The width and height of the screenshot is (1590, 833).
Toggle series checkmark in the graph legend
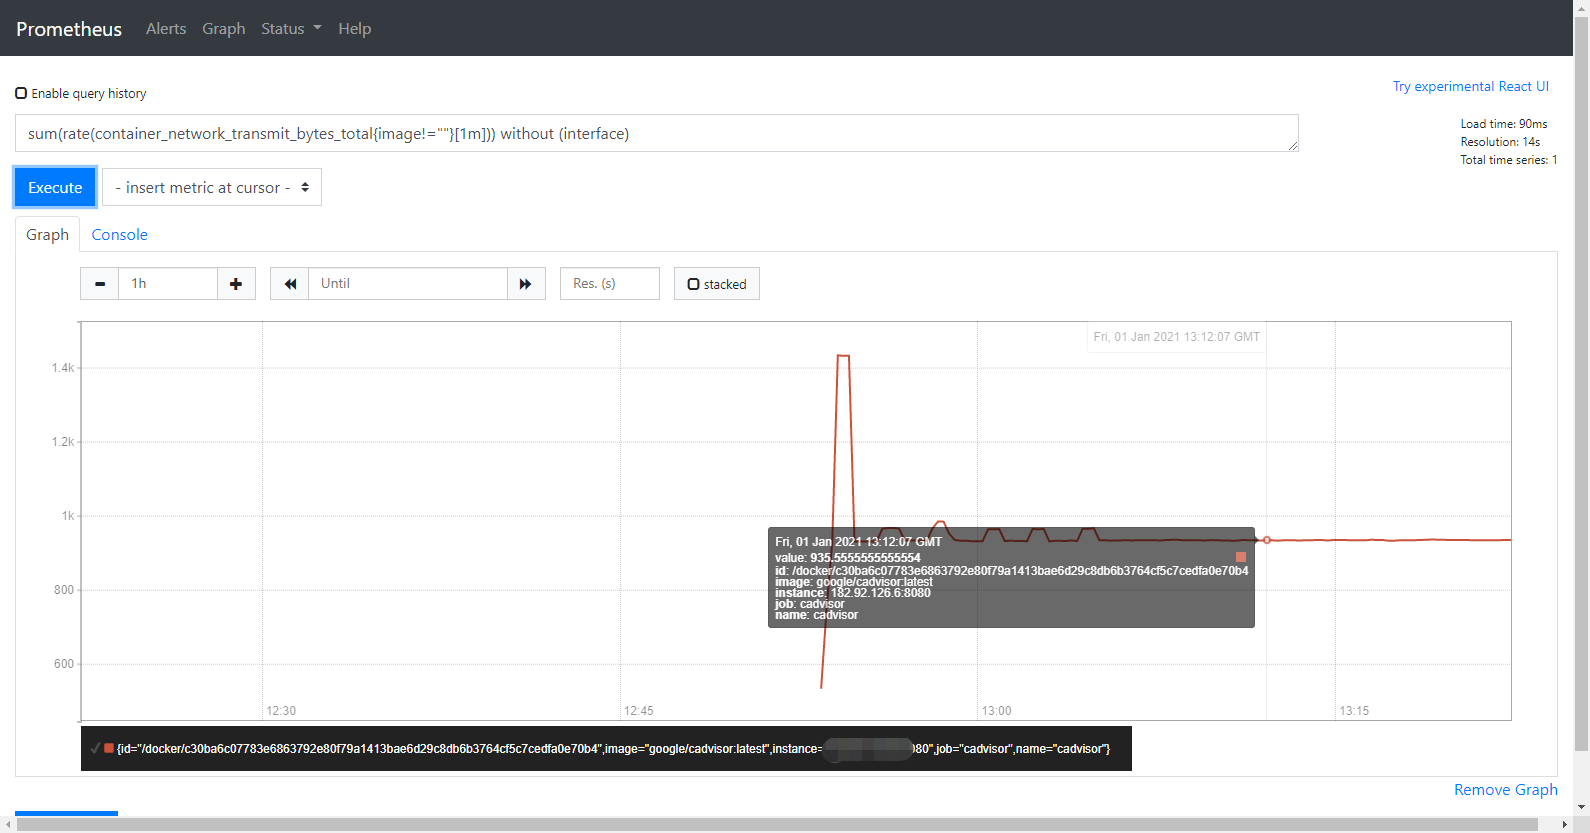[x=95, y=748]
